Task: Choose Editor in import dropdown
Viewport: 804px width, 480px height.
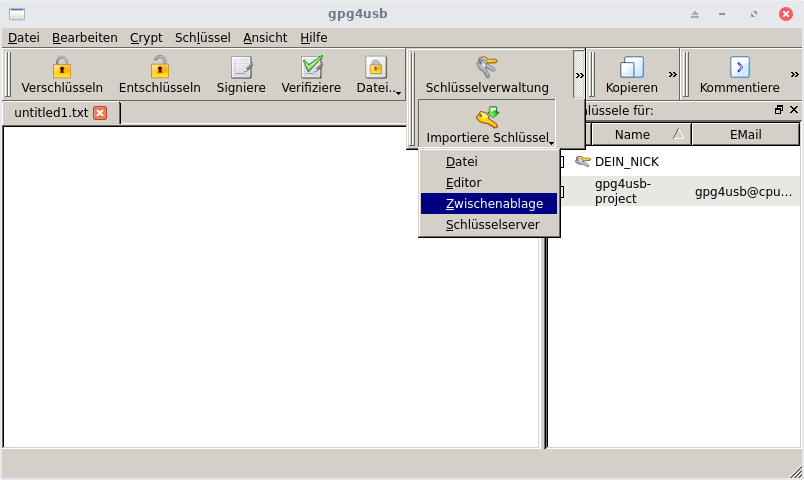Action: click(489, 183)
